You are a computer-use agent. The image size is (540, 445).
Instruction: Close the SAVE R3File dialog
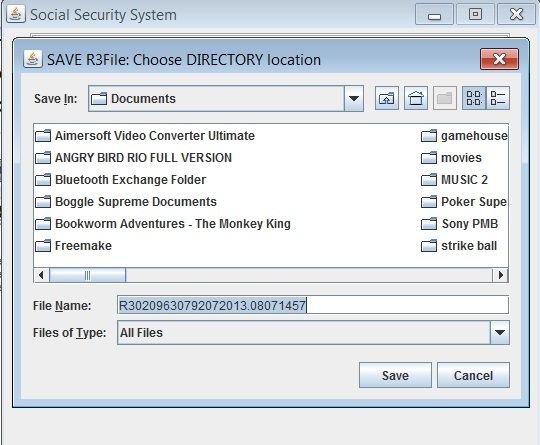(499, 59)
